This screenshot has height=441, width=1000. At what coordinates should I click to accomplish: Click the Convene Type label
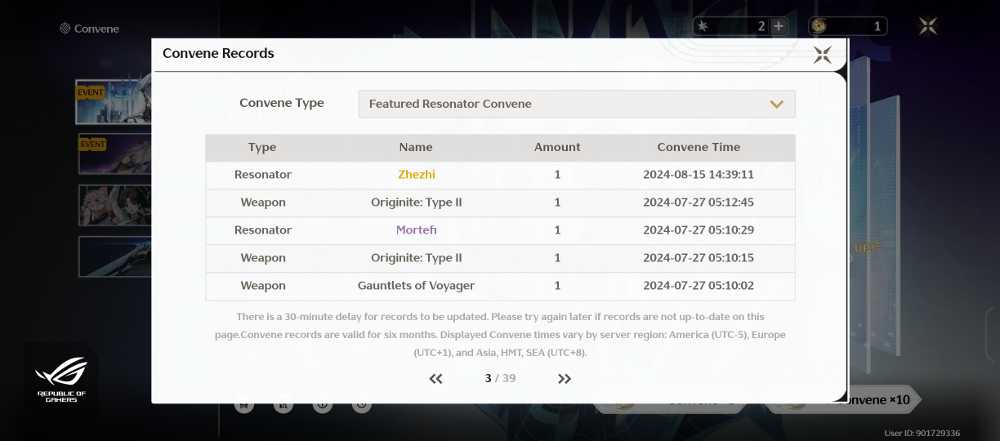click(x=281, y=103)
